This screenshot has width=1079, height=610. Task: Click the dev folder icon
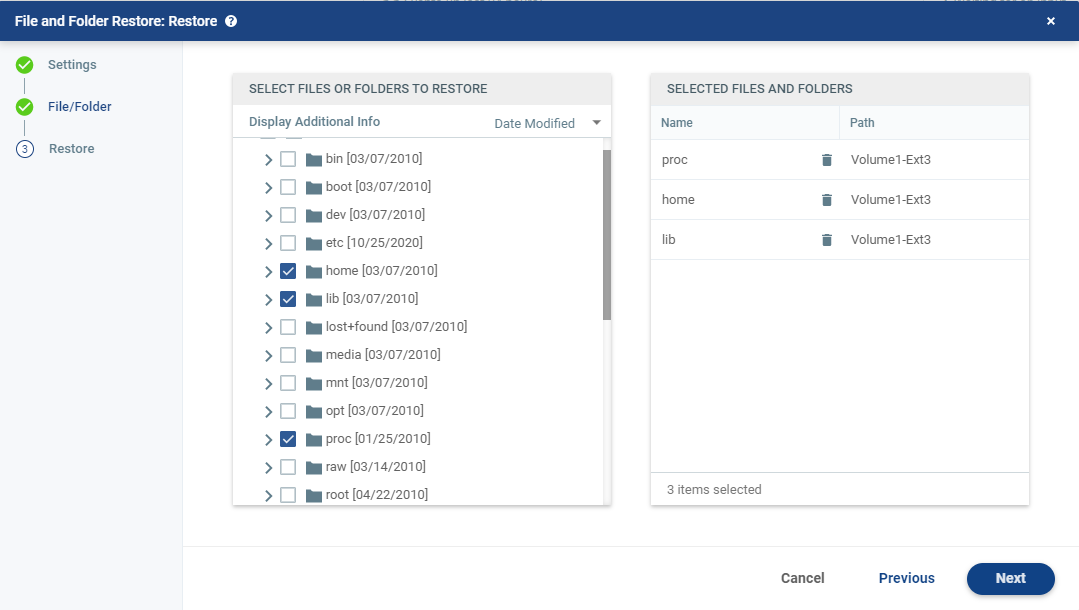[x=314, y=215]
